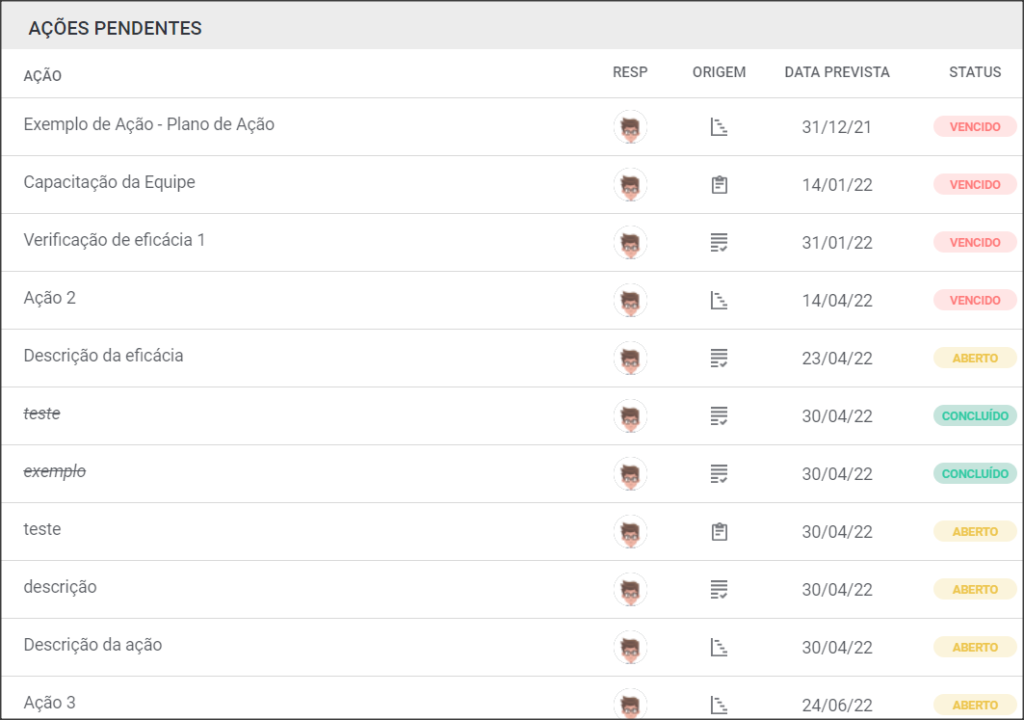
Task: Select the ABERTO badge for Descrição da eficácia
Action: tap(974, 358)
